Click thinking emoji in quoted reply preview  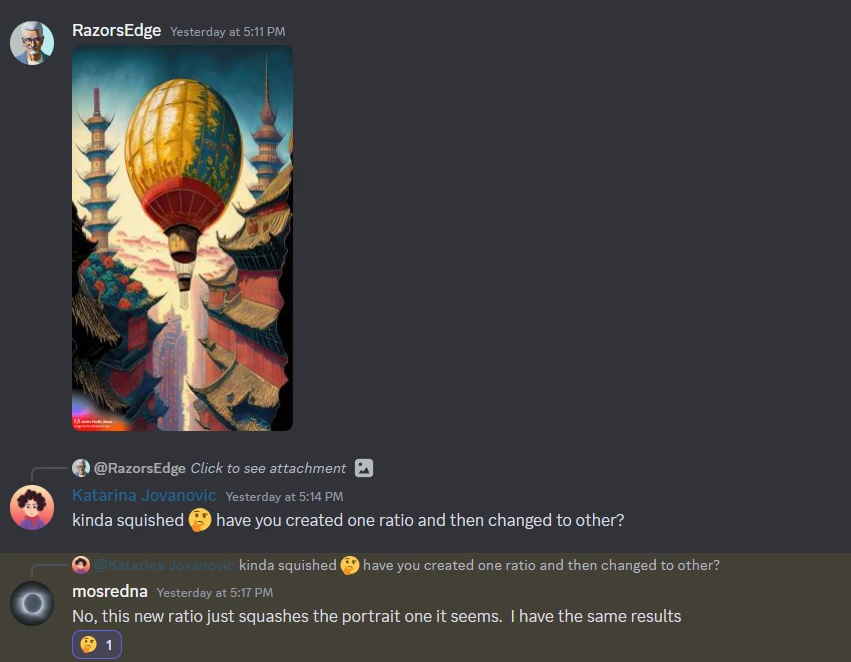click(x=350, y=565)
